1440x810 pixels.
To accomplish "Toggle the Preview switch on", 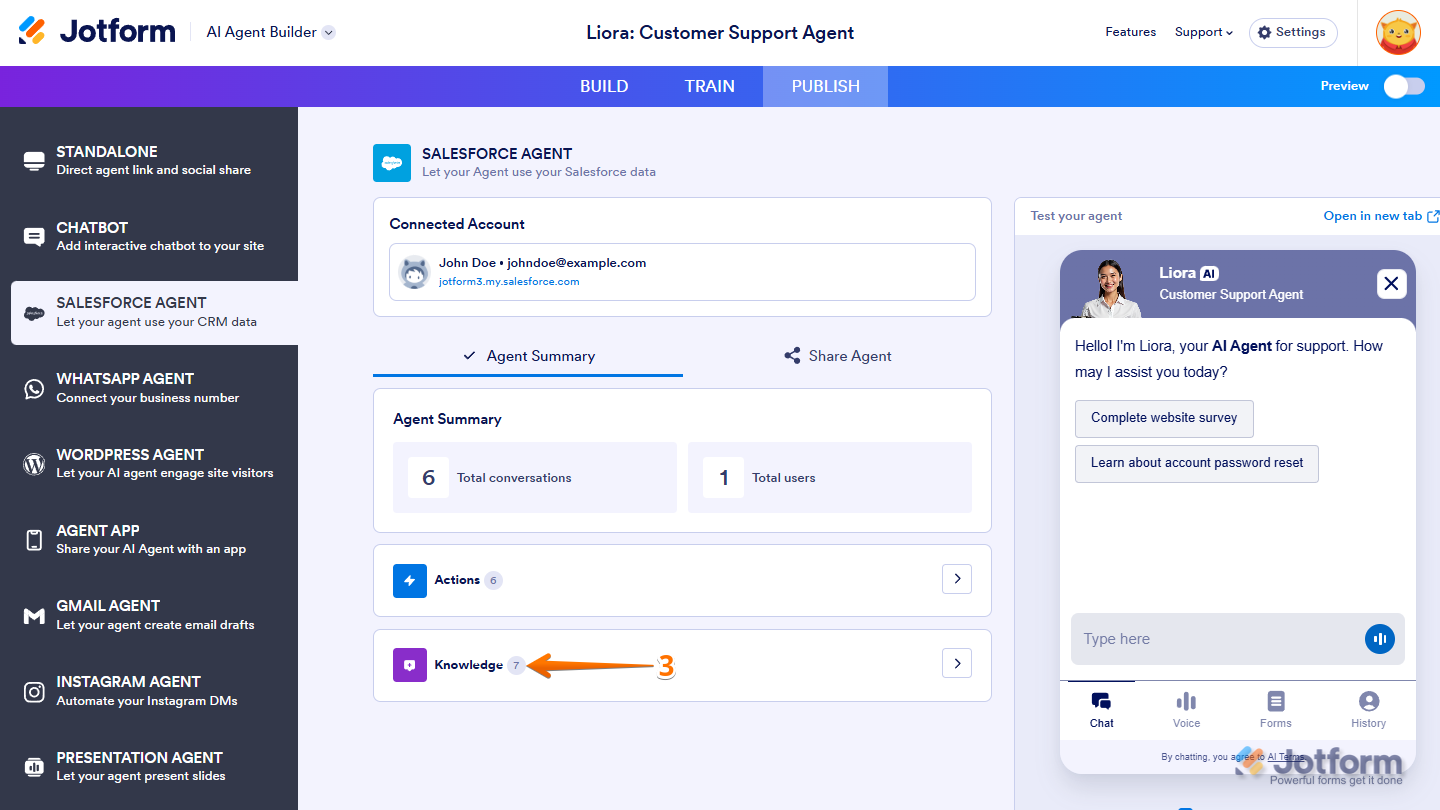I will (1403, 86).
